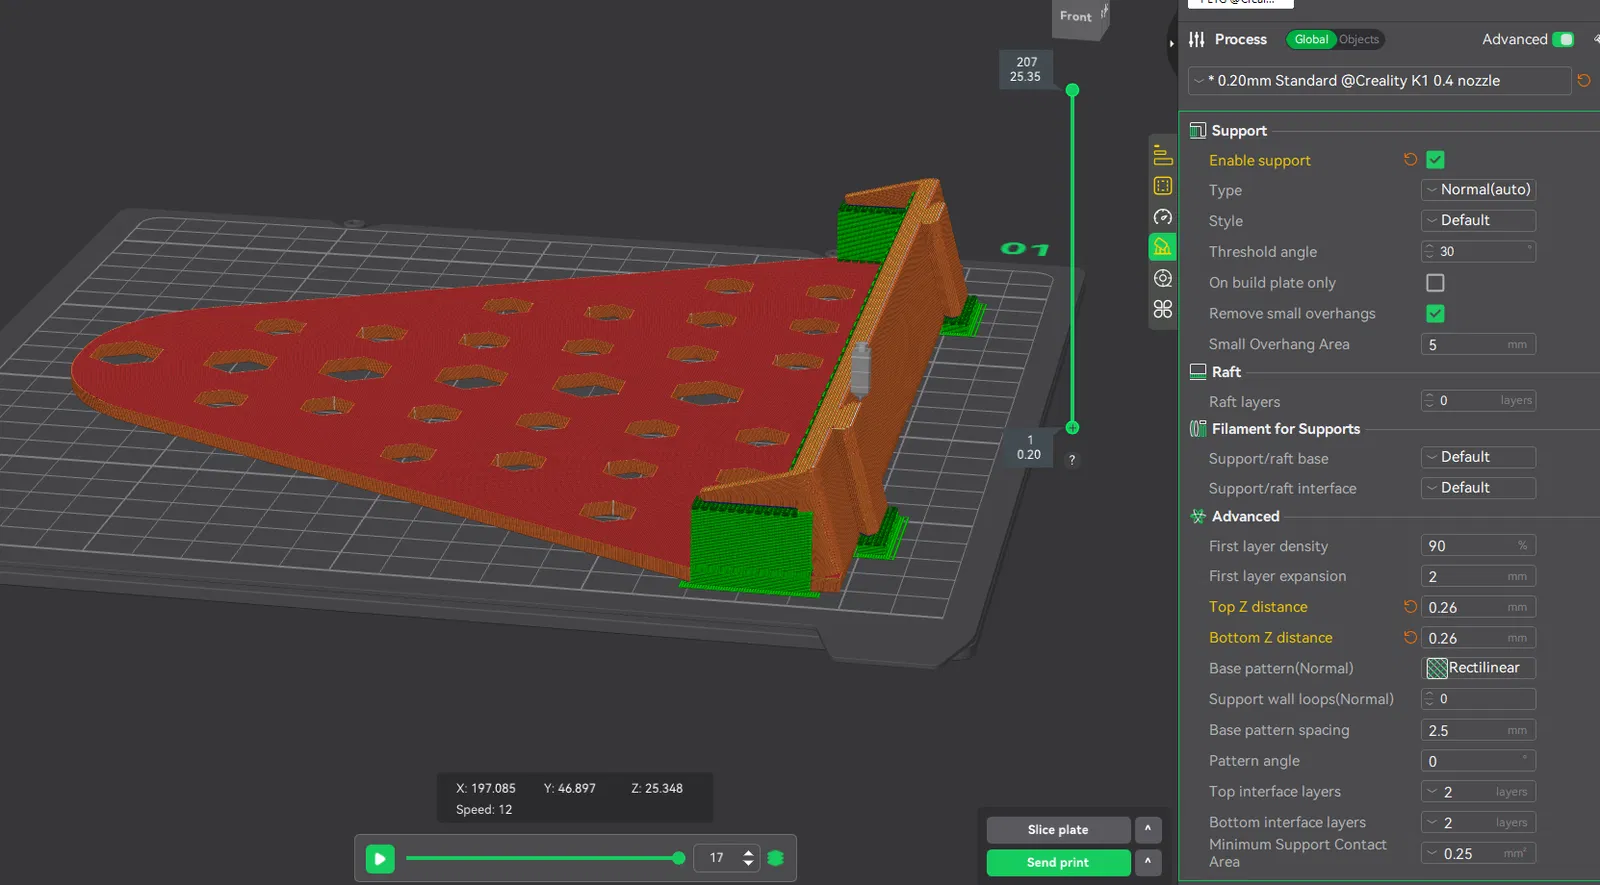Uncheck the Enable support checkbox
This screenshot has height=885, width=1600.
click(1435, 160)
